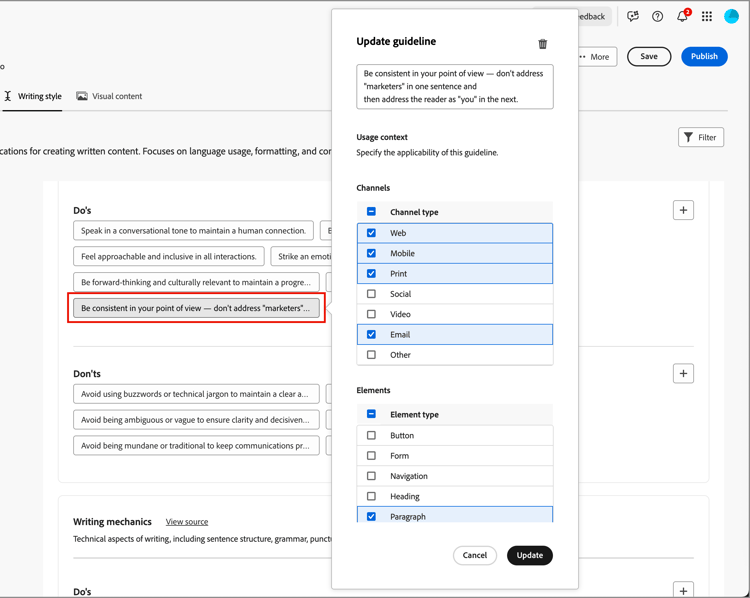Select 'Be forward-thinking and culturally relevant' guideline
This screenshot has width=750, height=598.
pyautogui.click(x=196, y=282)
